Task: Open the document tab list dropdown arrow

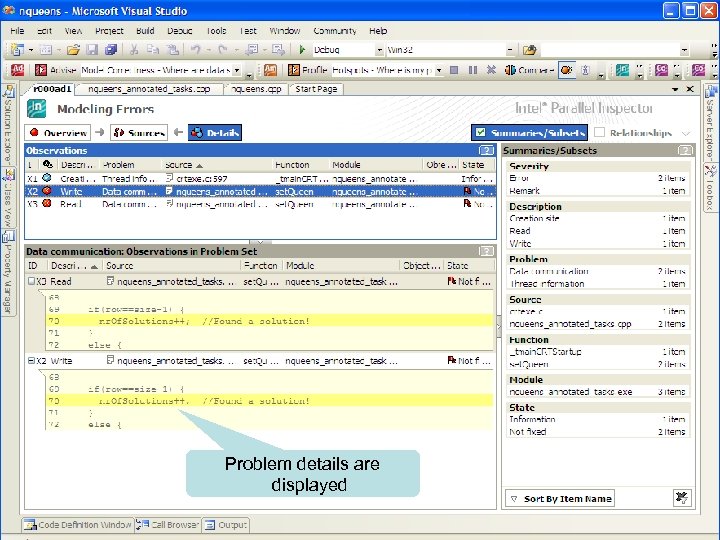Action: 675,89
